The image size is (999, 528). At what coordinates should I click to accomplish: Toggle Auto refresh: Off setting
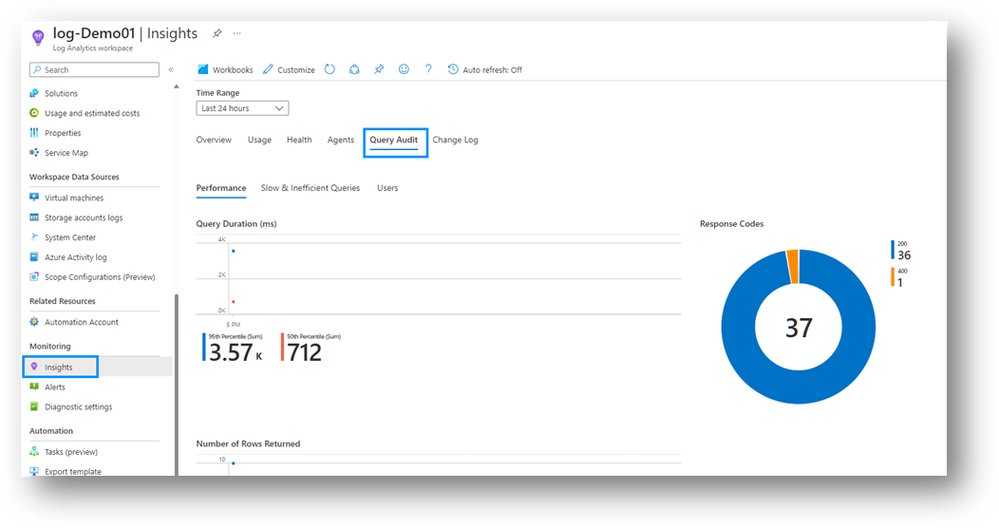[x=485, y=69]
